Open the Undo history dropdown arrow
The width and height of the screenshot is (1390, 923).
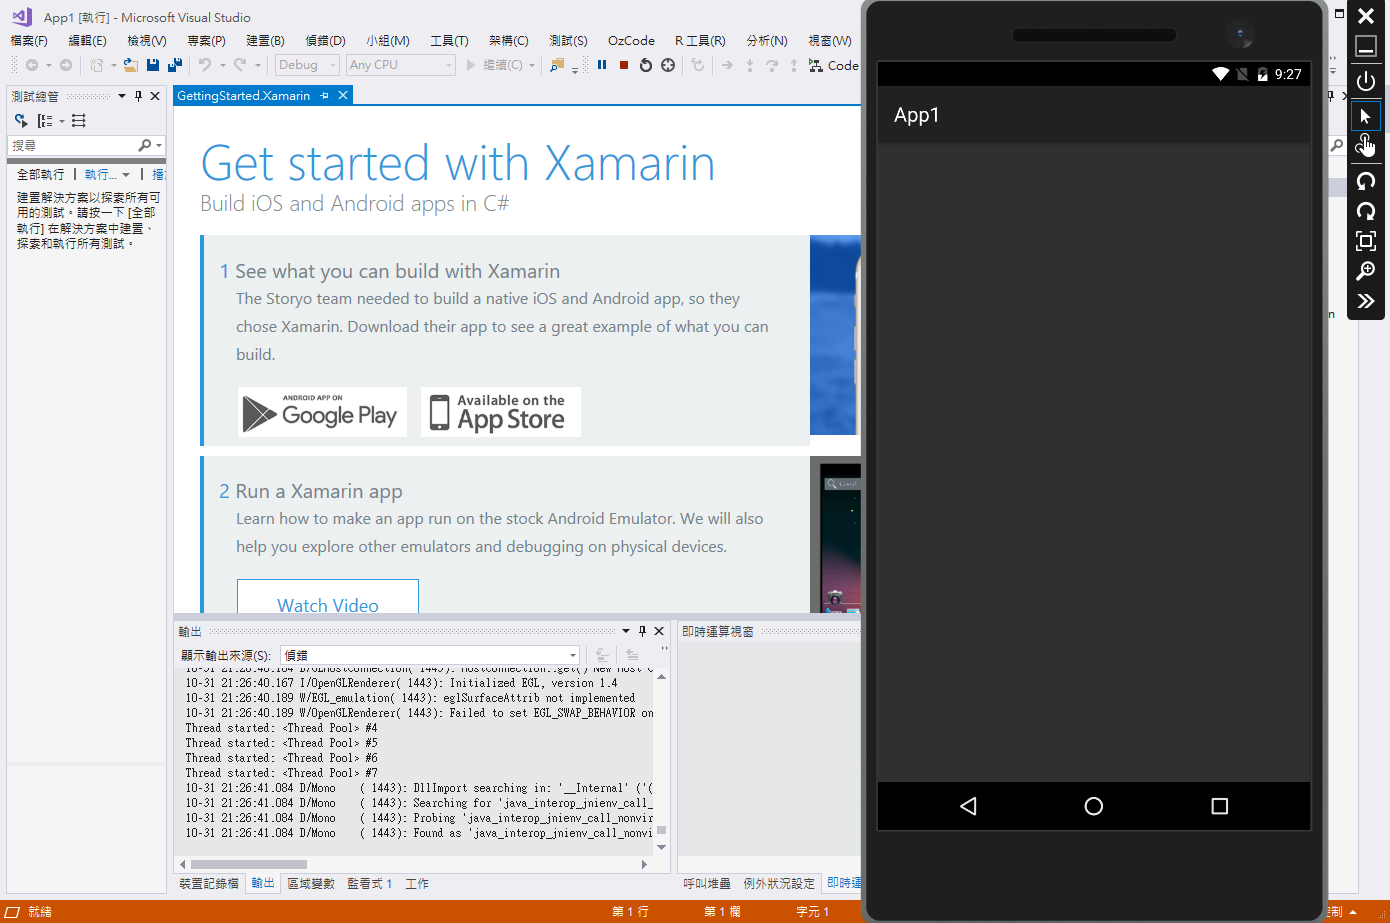point(222,65)
